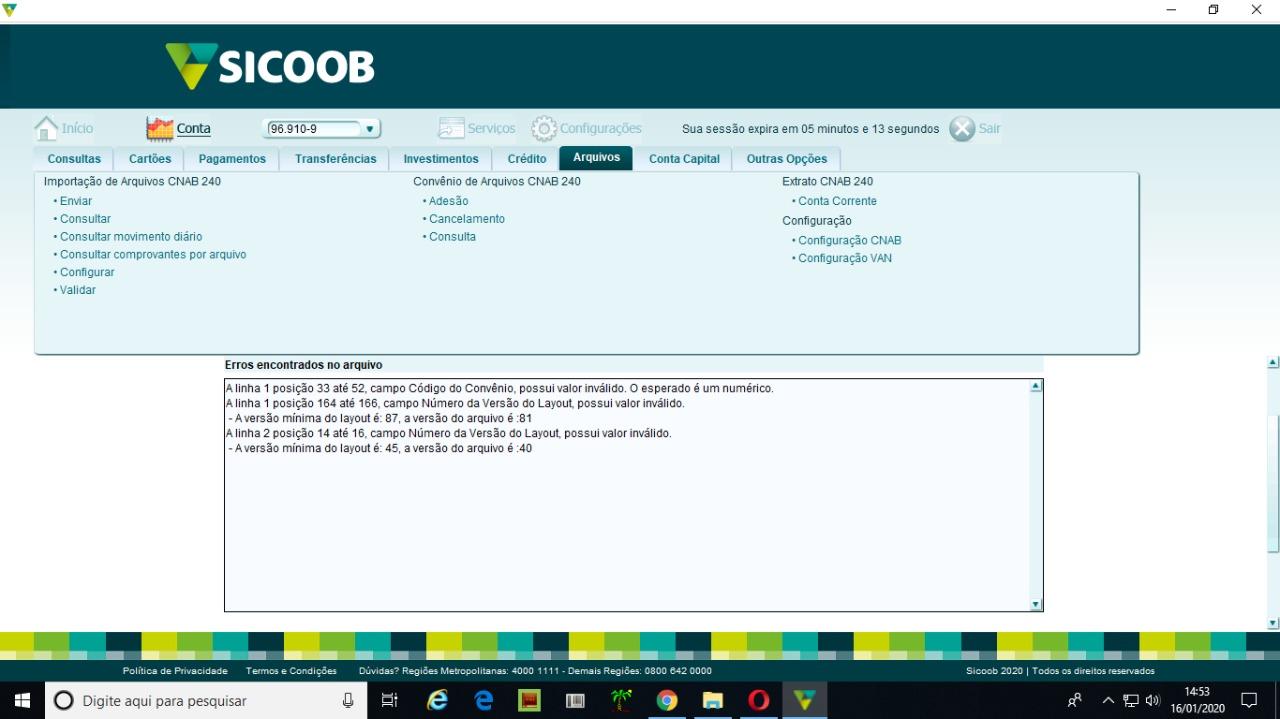Open the notification center icon
The height and width of the screenshot is (719, 1280).
click(1249, 700)
